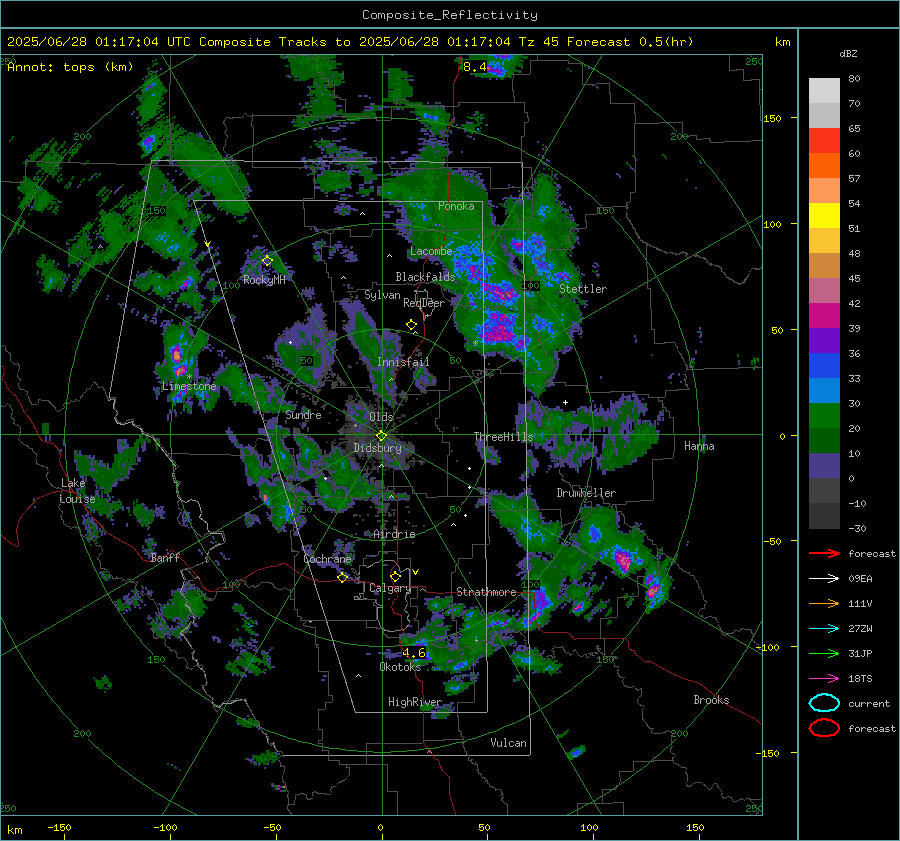Select the bright green swatch between 30 and 20
The height and width of the screenshot is (841, 900).
pyautogui.click(x=824, y=416)
